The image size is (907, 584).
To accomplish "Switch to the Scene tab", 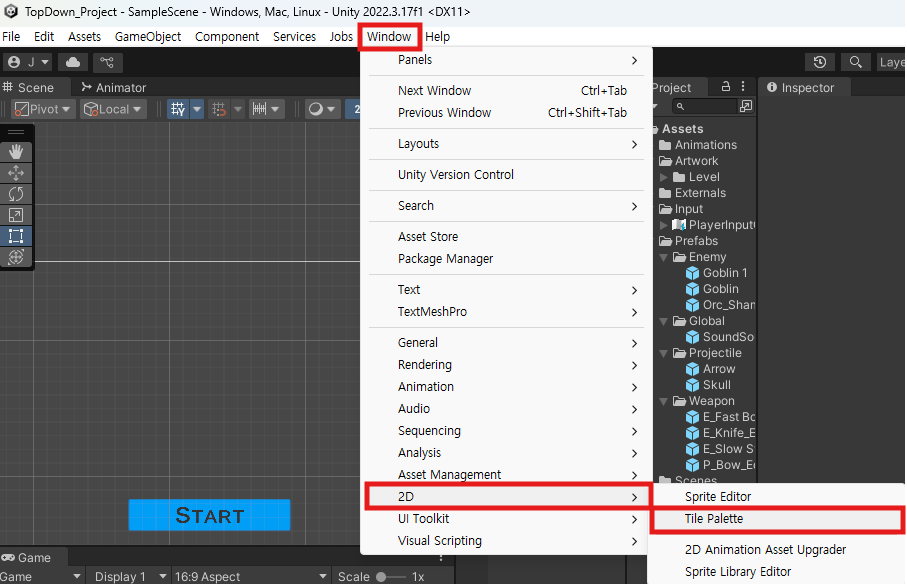I will point(28,87).
